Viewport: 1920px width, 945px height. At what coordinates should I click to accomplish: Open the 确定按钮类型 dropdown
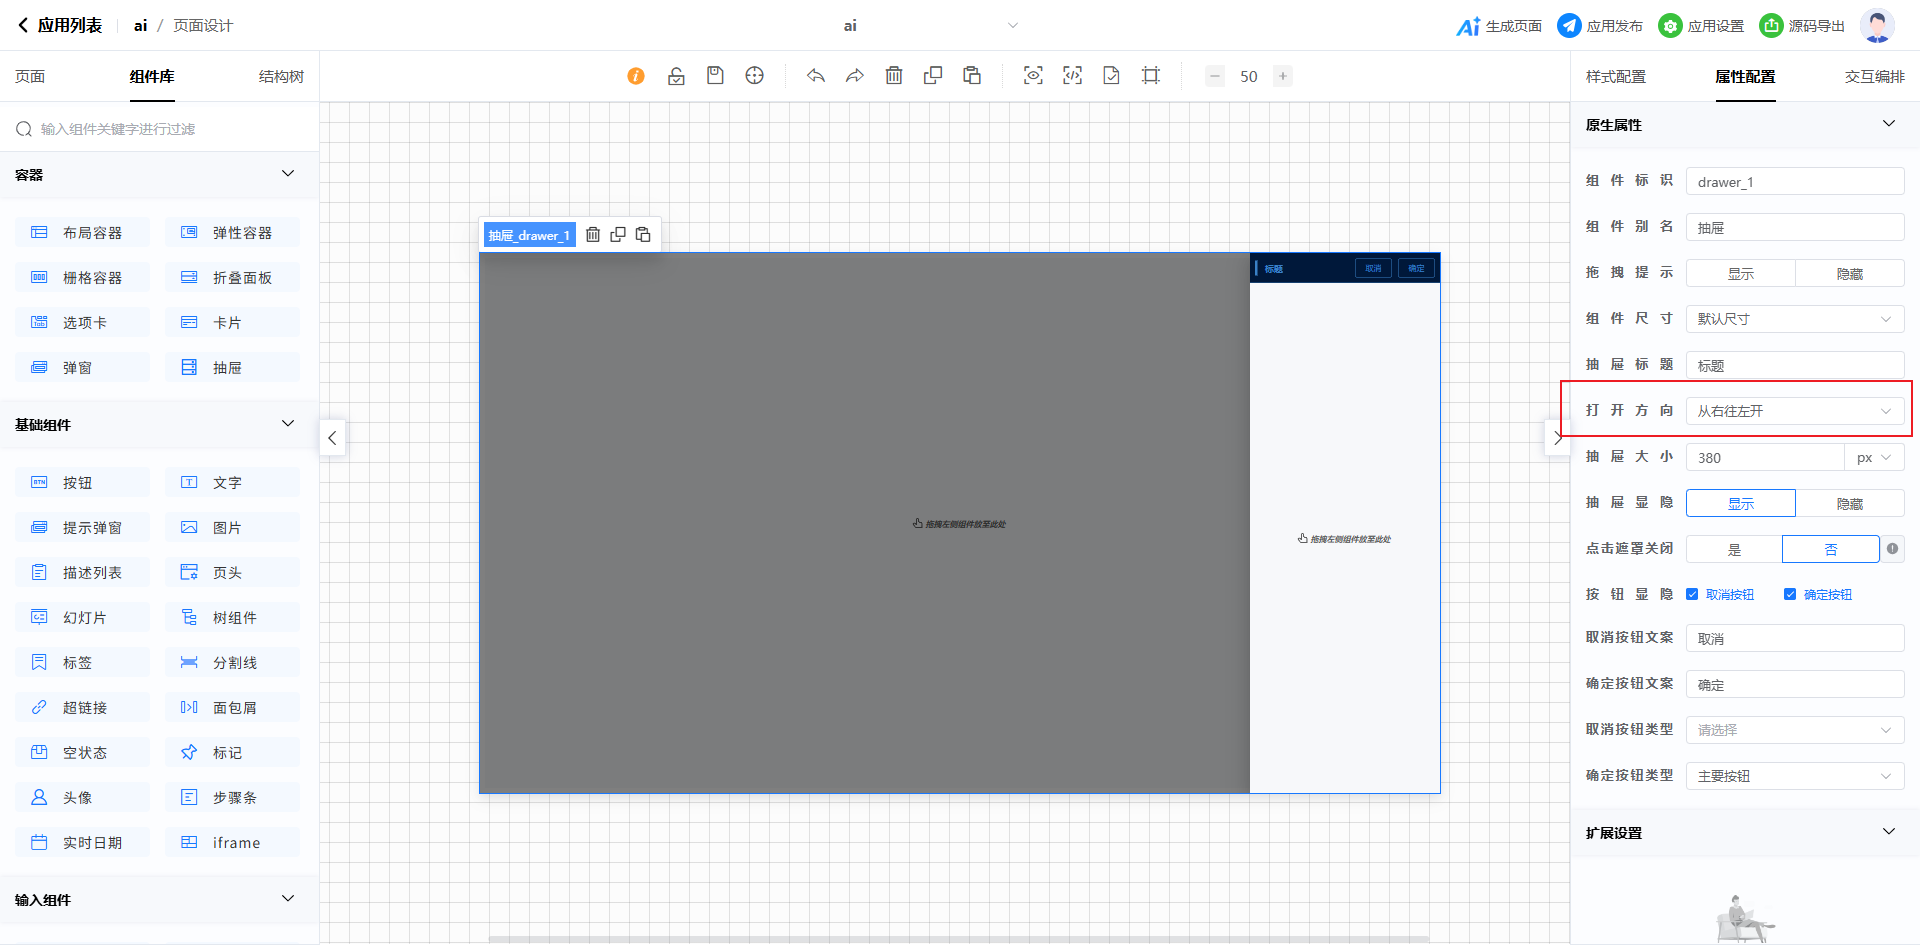tap(1794, 776)
